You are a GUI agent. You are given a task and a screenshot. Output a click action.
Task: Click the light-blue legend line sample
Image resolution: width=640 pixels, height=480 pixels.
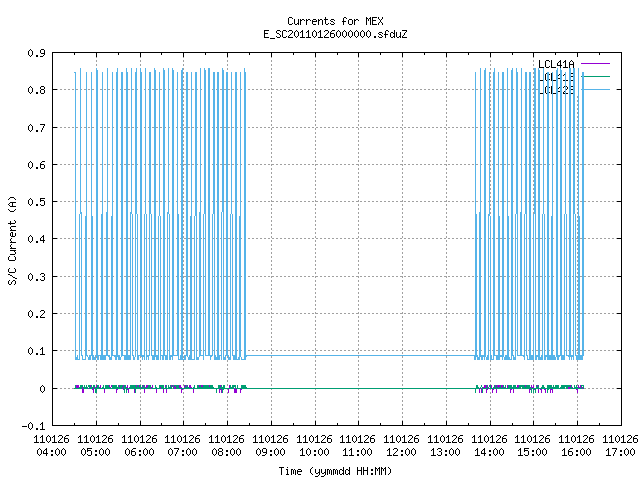pyautogui.click(x=596, y=89)
